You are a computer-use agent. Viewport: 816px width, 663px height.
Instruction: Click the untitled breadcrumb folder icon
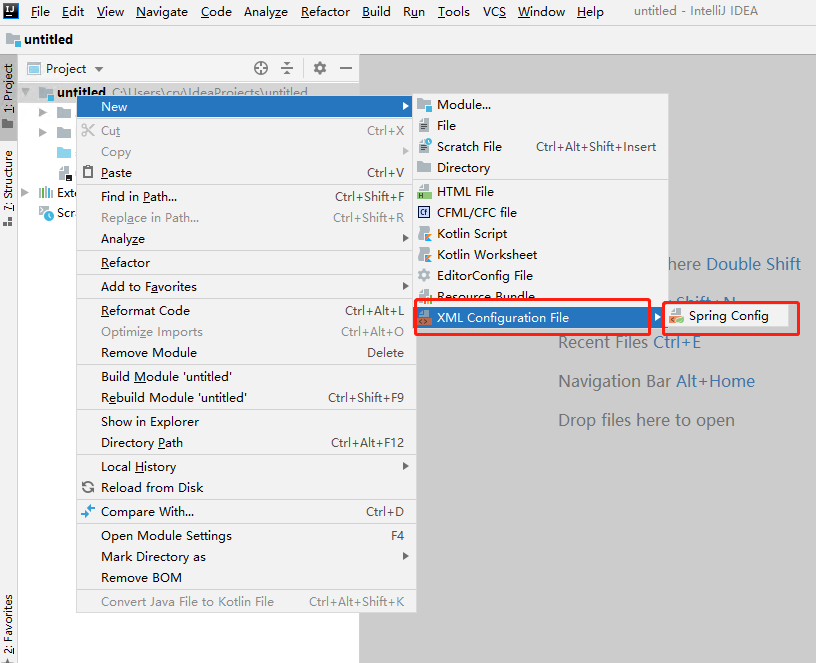coord(13,39)
